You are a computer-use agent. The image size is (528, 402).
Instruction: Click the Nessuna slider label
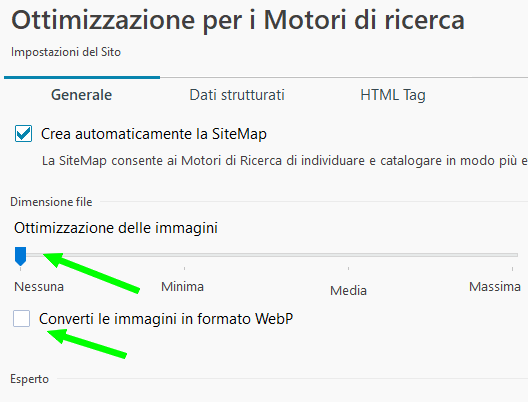pyautogui.click(x=39, y=287)
